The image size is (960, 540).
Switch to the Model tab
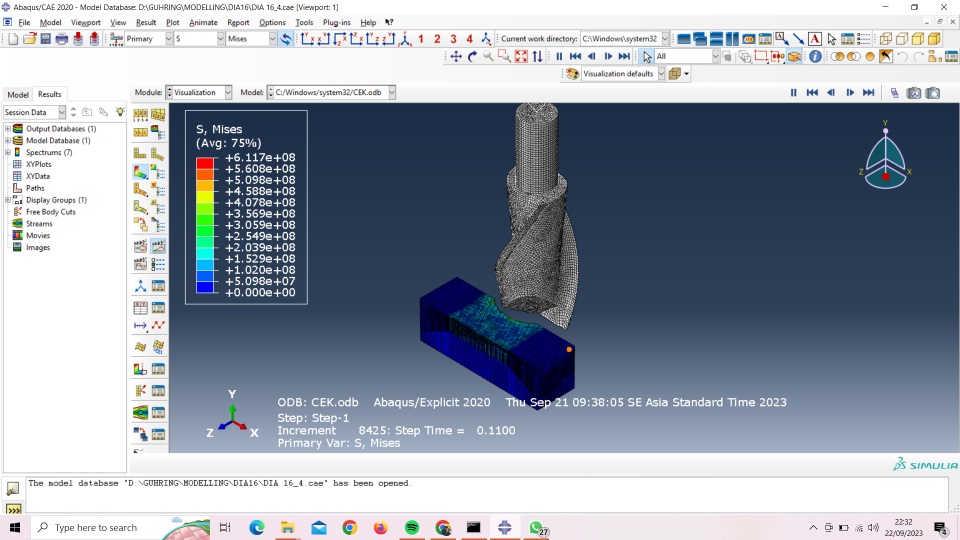click(18, 94)
